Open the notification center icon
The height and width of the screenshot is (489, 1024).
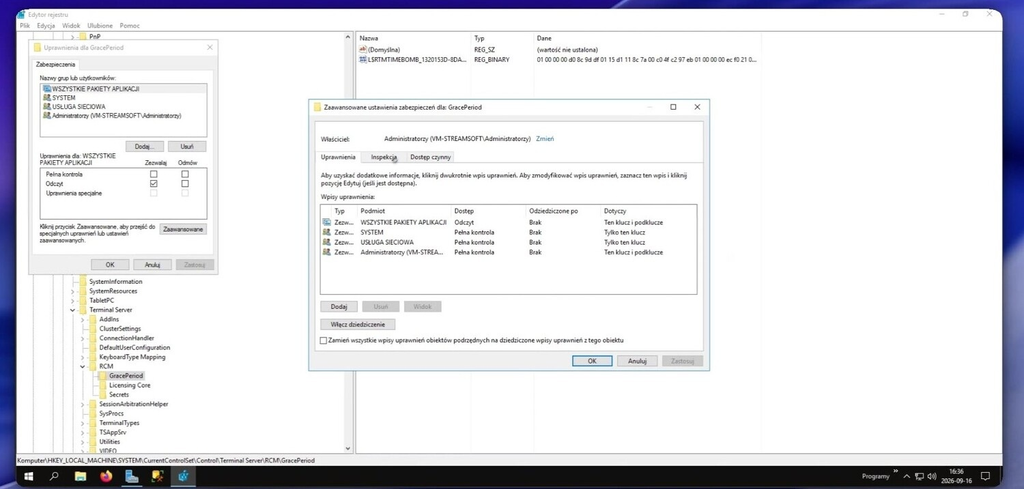click(x=986, y=477)
